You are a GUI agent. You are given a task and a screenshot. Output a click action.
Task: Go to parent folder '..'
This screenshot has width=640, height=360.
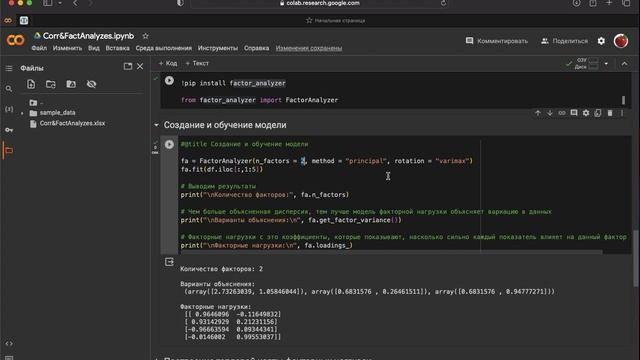pyautogui.click(x=37, y=102)
